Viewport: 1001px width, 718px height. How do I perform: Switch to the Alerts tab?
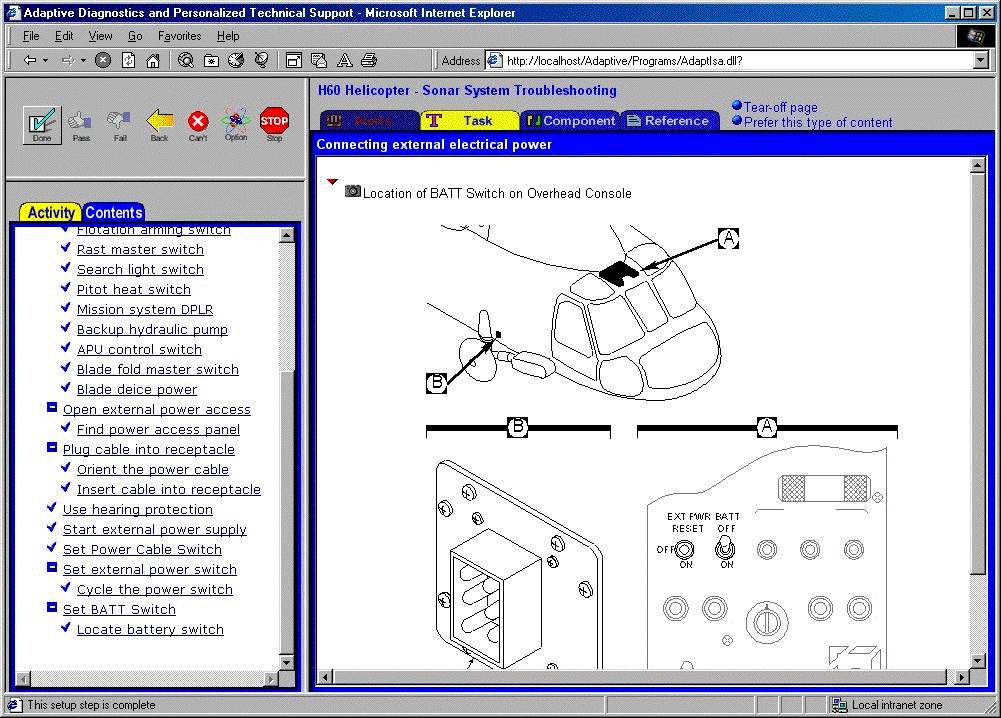369,120
